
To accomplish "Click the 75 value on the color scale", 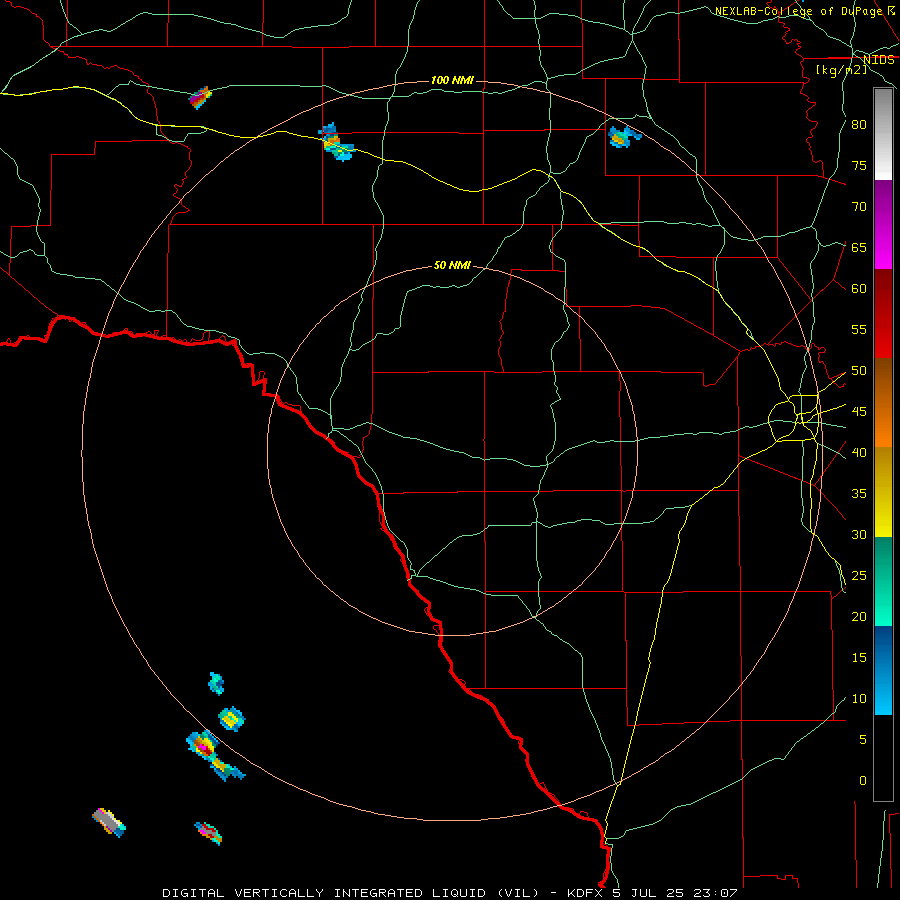I will click(859, 166).
